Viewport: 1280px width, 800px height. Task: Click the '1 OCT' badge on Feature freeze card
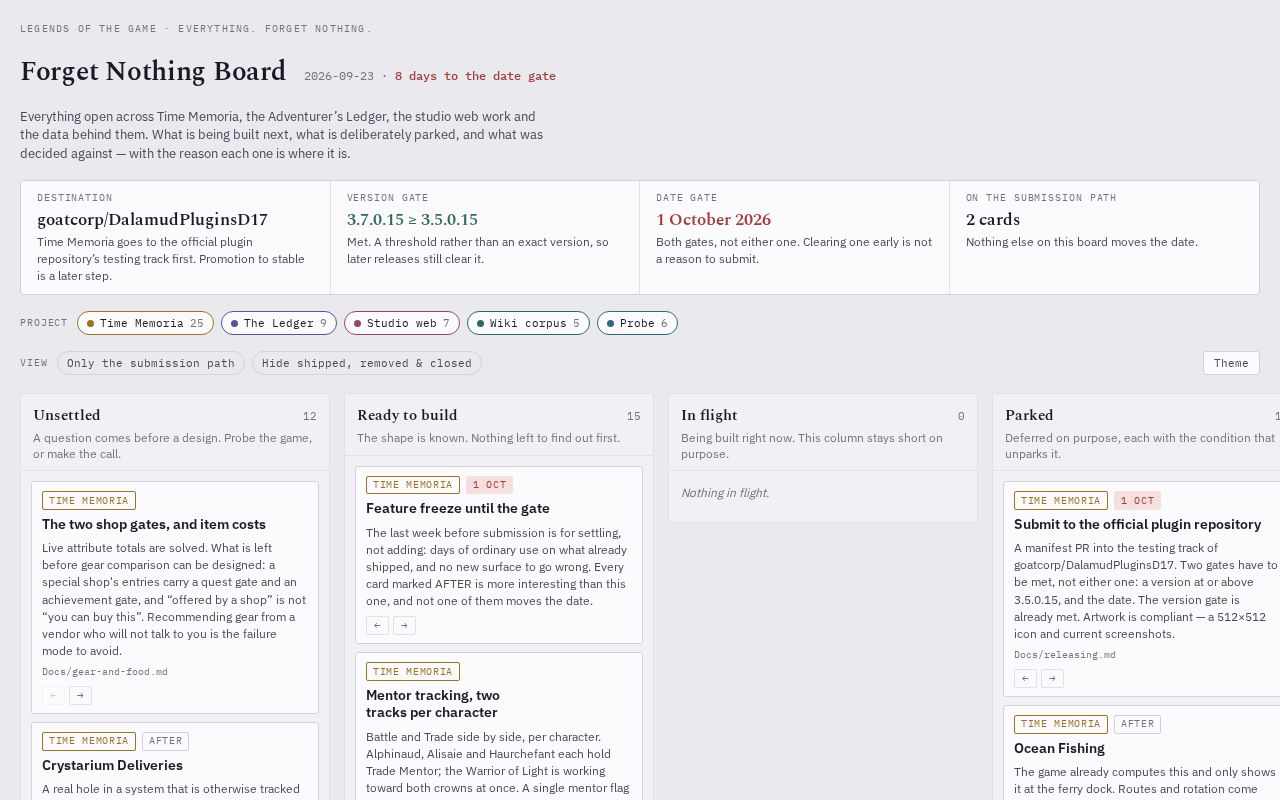coord(489,485)
